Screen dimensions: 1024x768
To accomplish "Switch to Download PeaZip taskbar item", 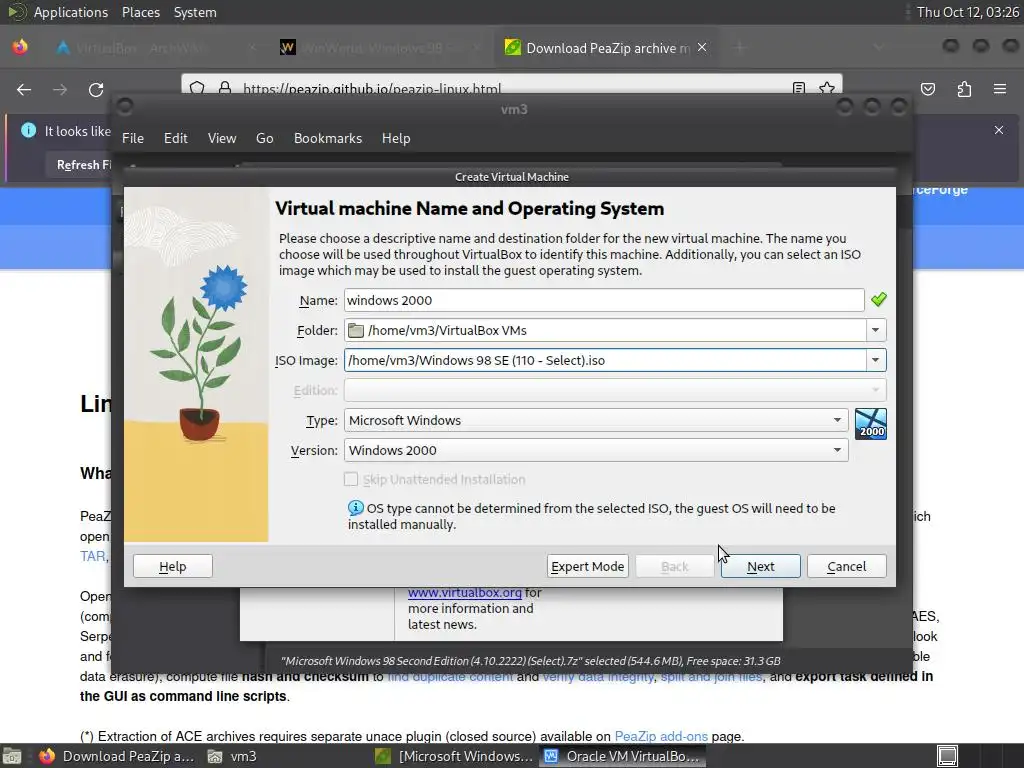I will pos(117,756).
